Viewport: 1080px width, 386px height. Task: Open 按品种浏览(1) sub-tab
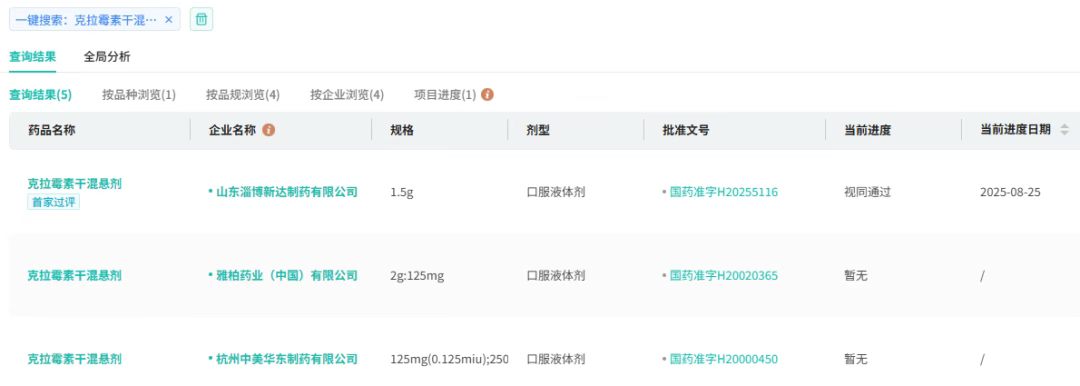click(138, 95)
